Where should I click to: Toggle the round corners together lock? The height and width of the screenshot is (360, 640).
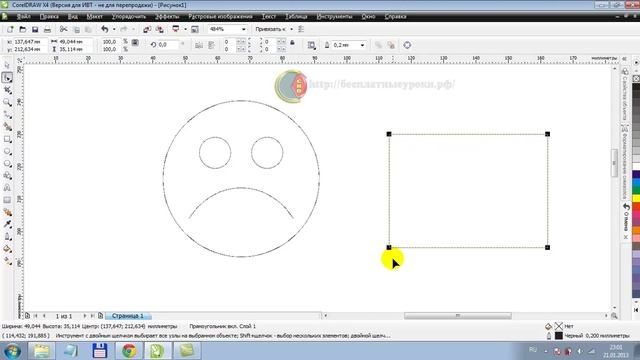(292, 42)
